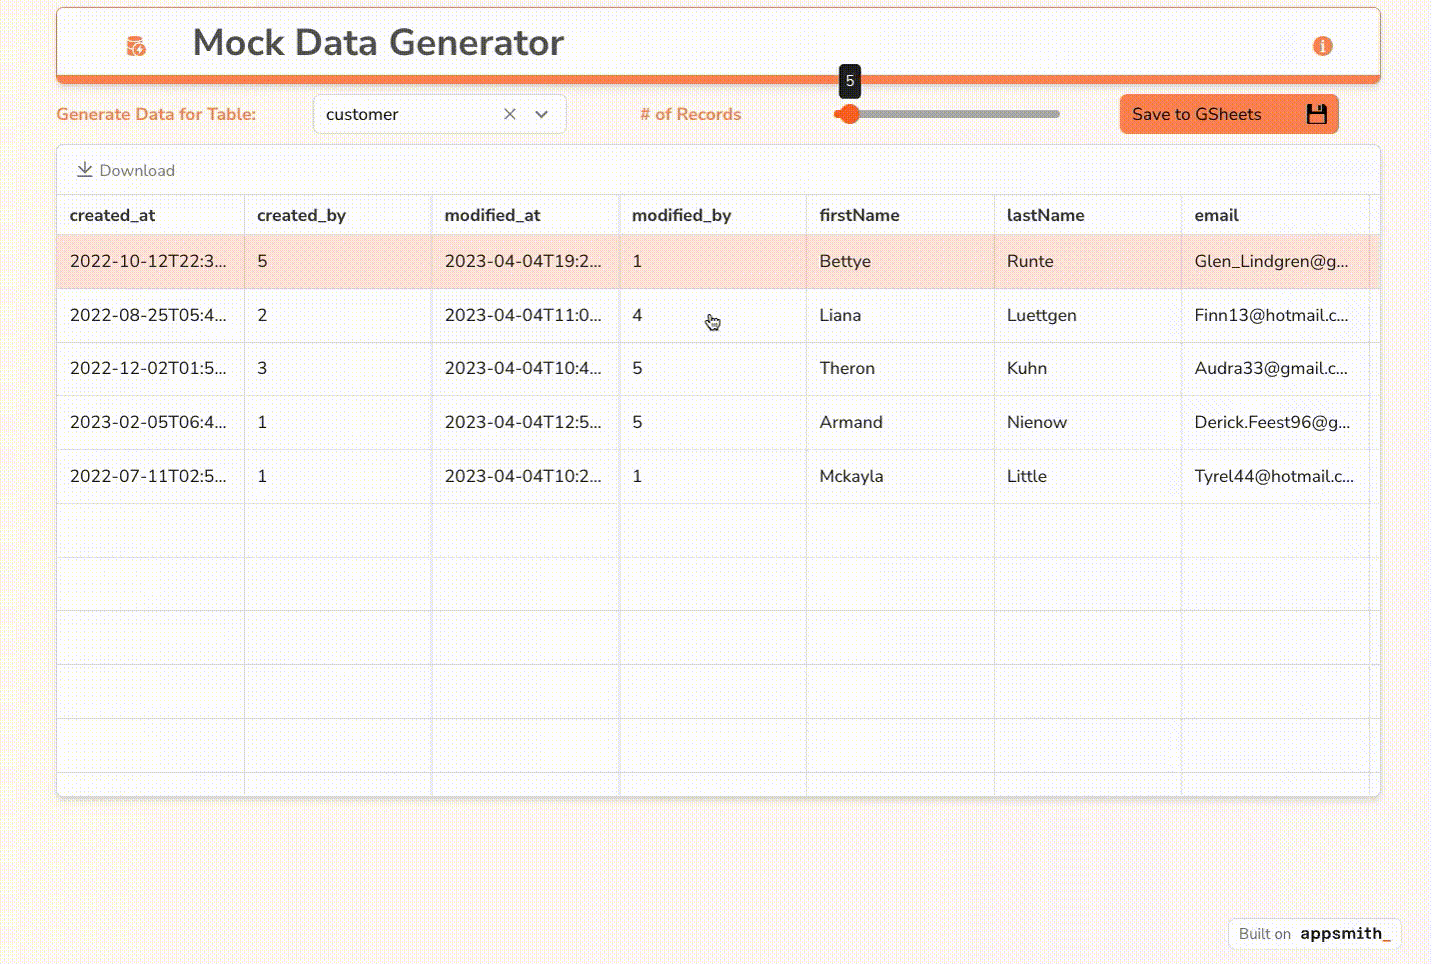This screenshot has height=964, width=1432.
Task: Click inside the customer table input field
Action: (410, 114)
